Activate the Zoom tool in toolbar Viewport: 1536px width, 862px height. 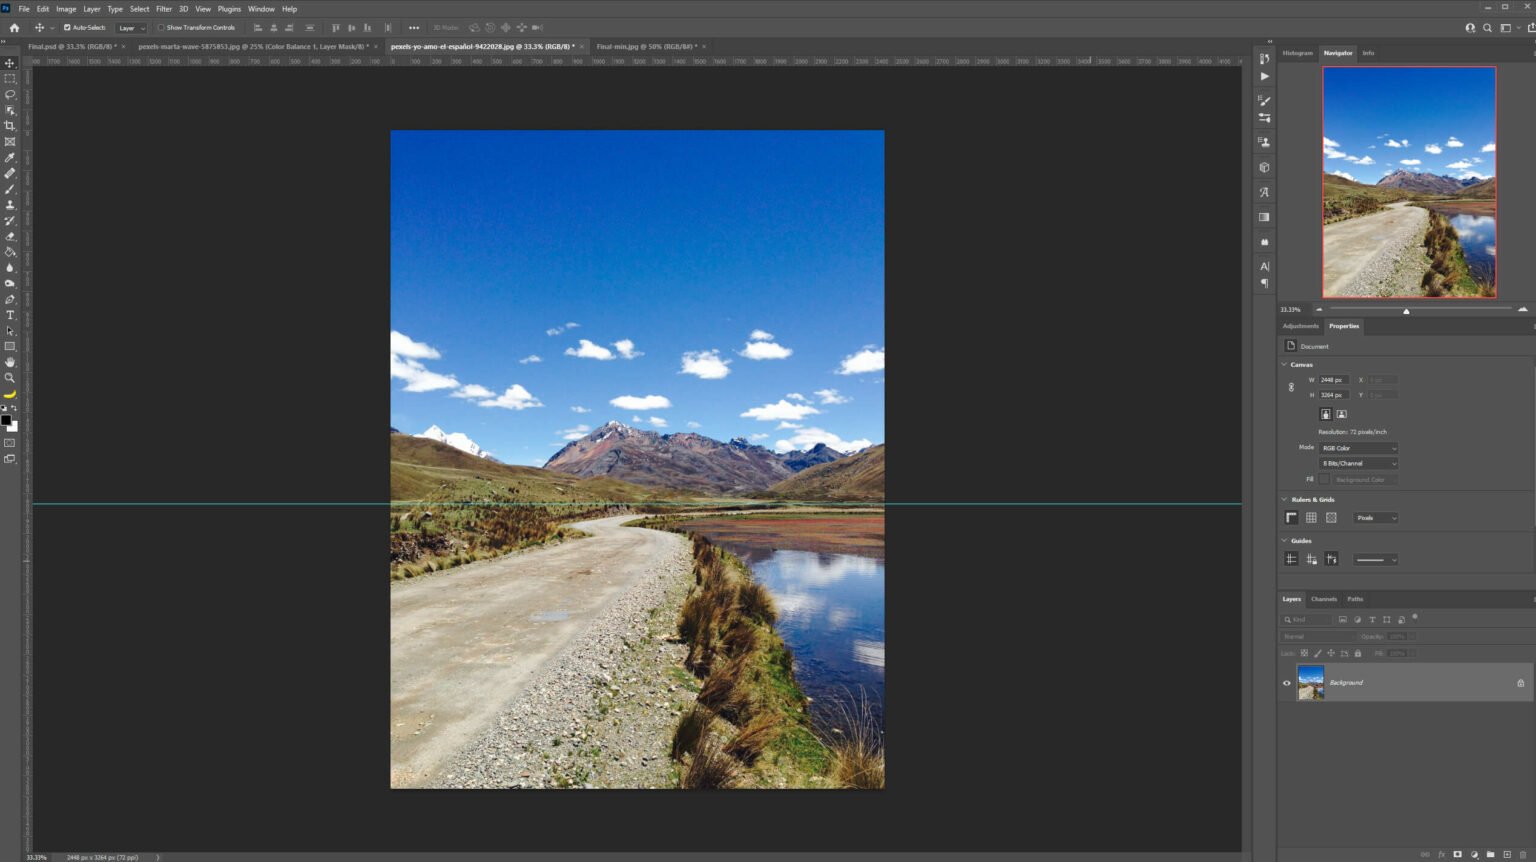point(10,378)
